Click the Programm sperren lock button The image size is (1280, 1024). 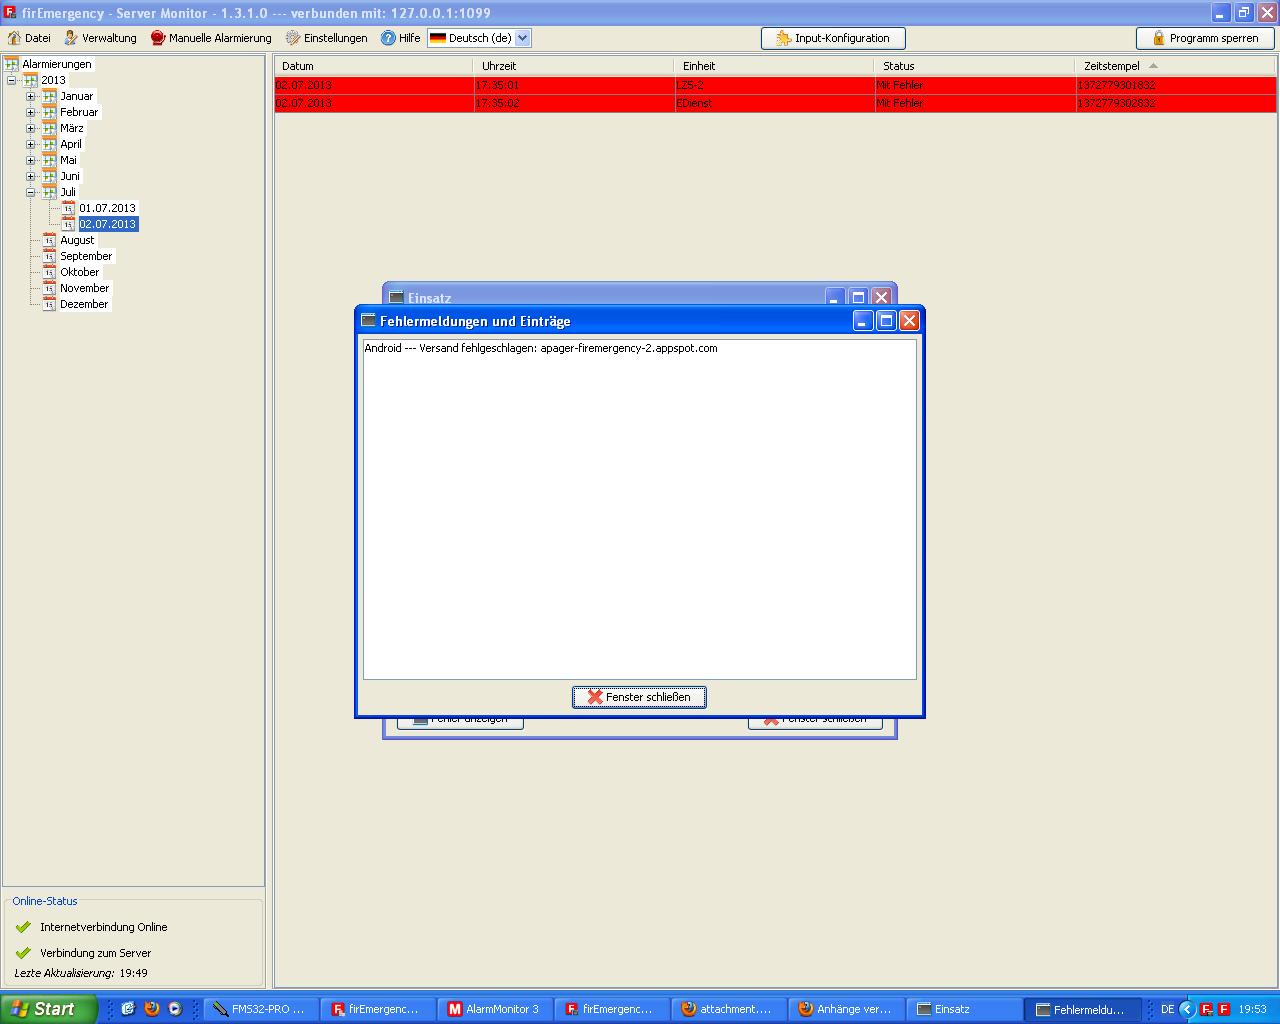point(1205,38)
